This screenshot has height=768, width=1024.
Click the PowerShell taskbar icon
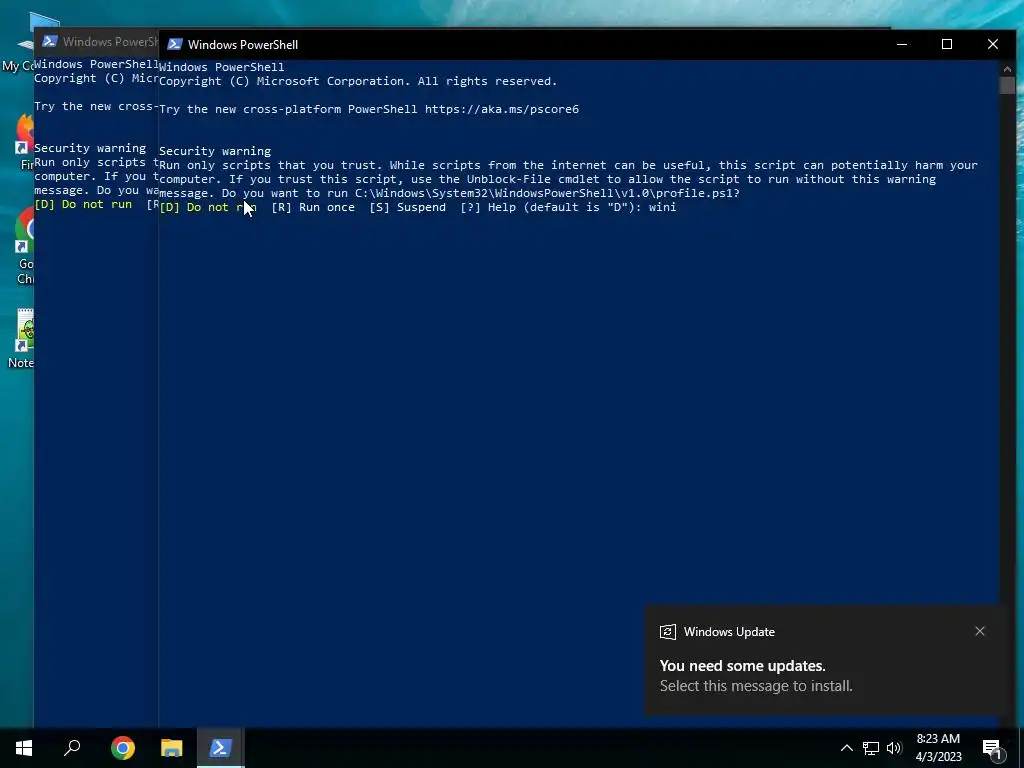(220, 748)
